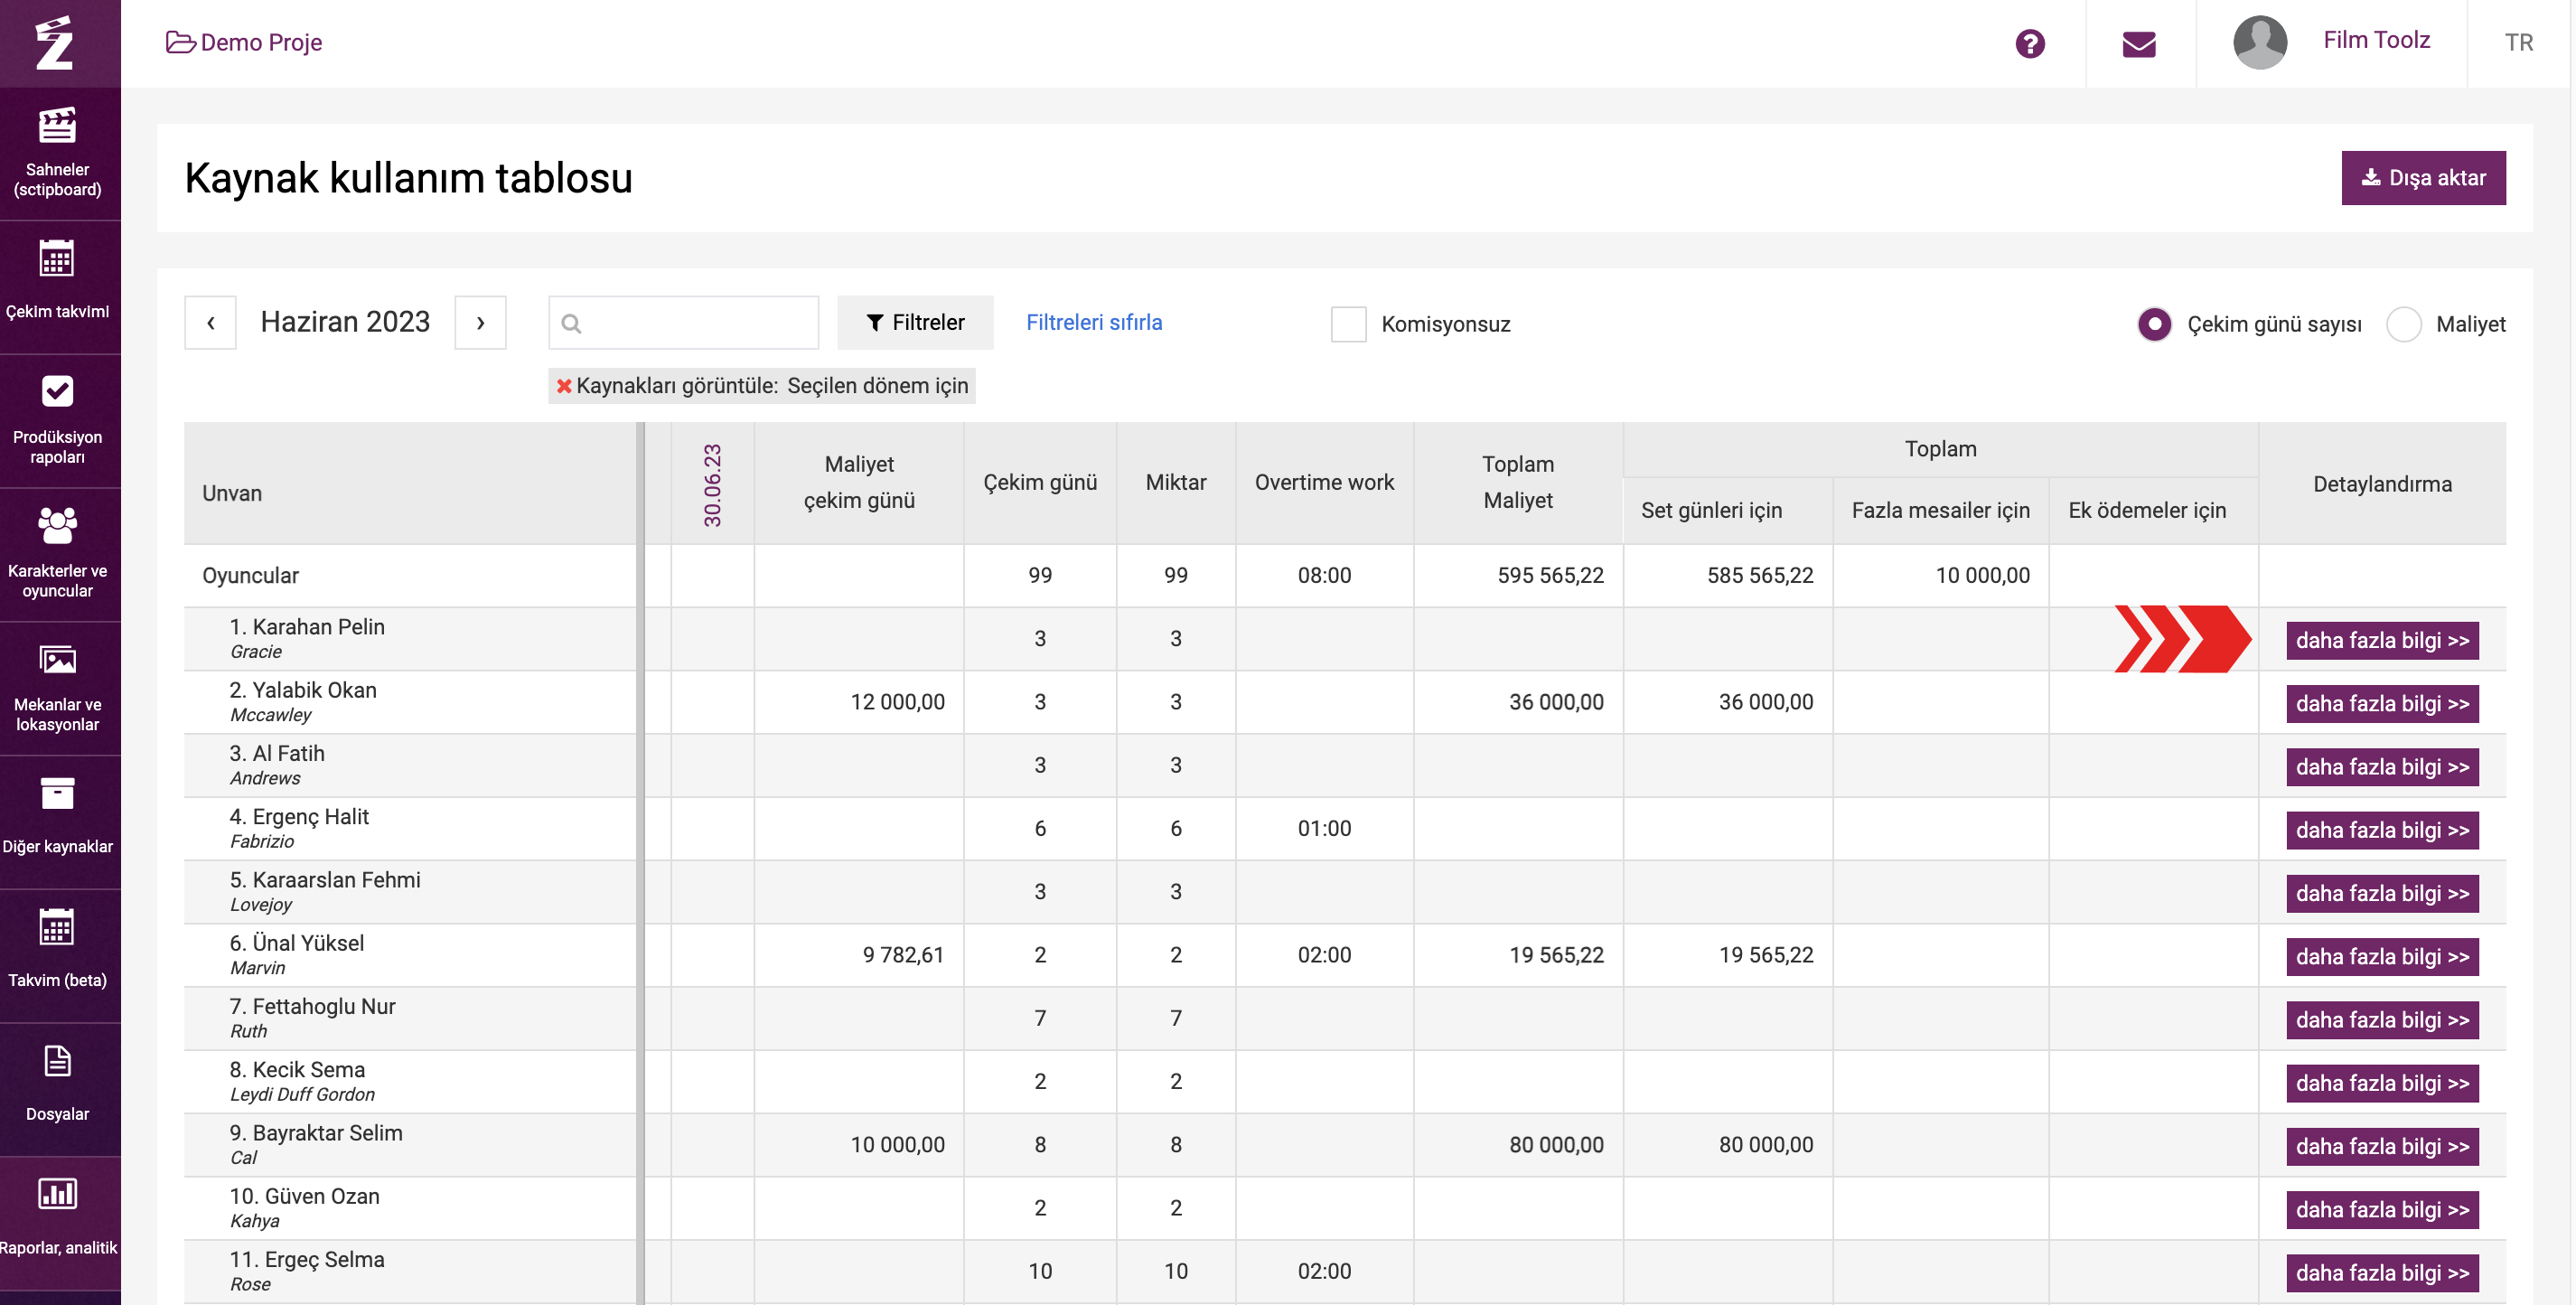Open the TR language selector
Viewport: 2576px width, 1305px height.
2518,42
